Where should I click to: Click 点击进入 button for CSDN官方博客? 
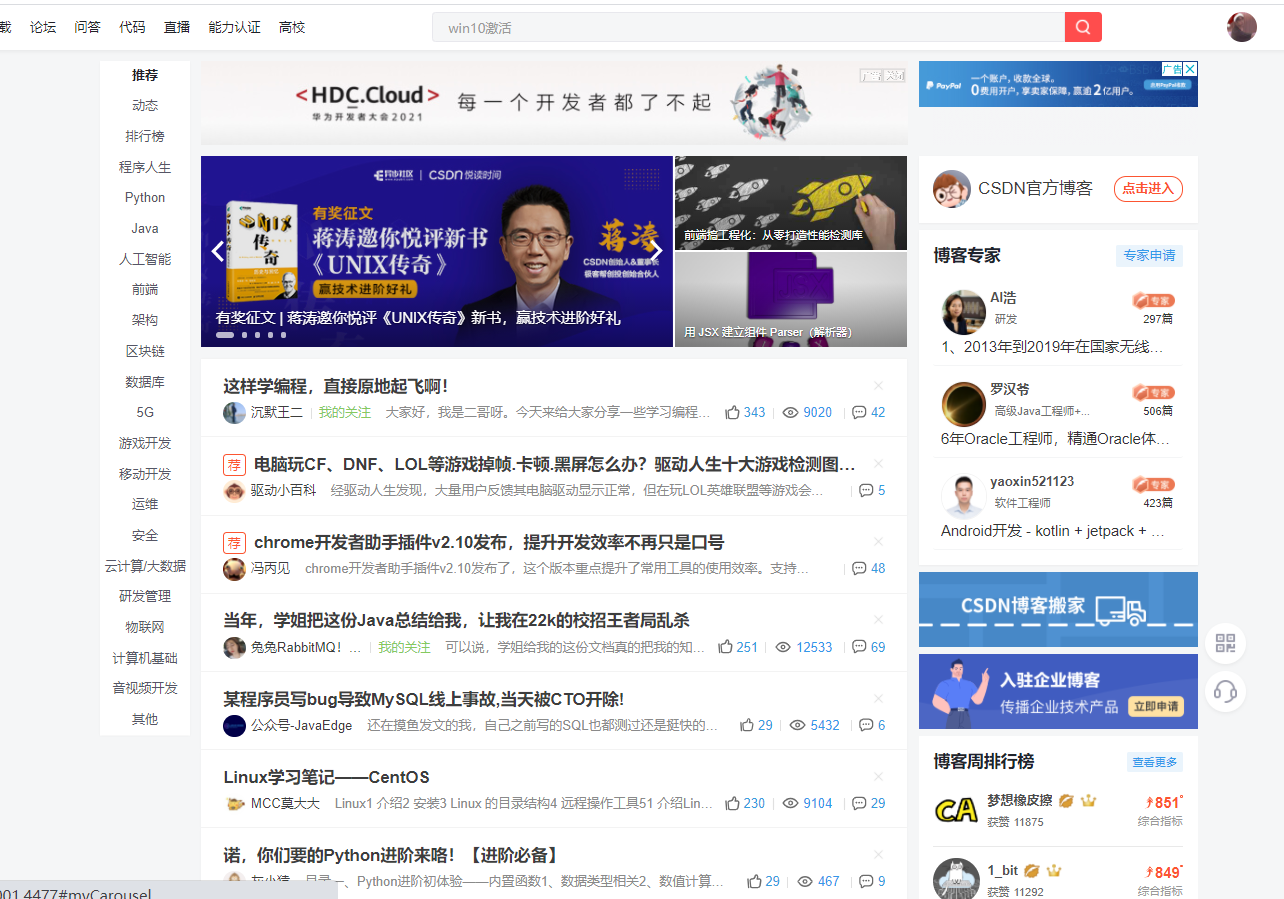point(1148,188)
